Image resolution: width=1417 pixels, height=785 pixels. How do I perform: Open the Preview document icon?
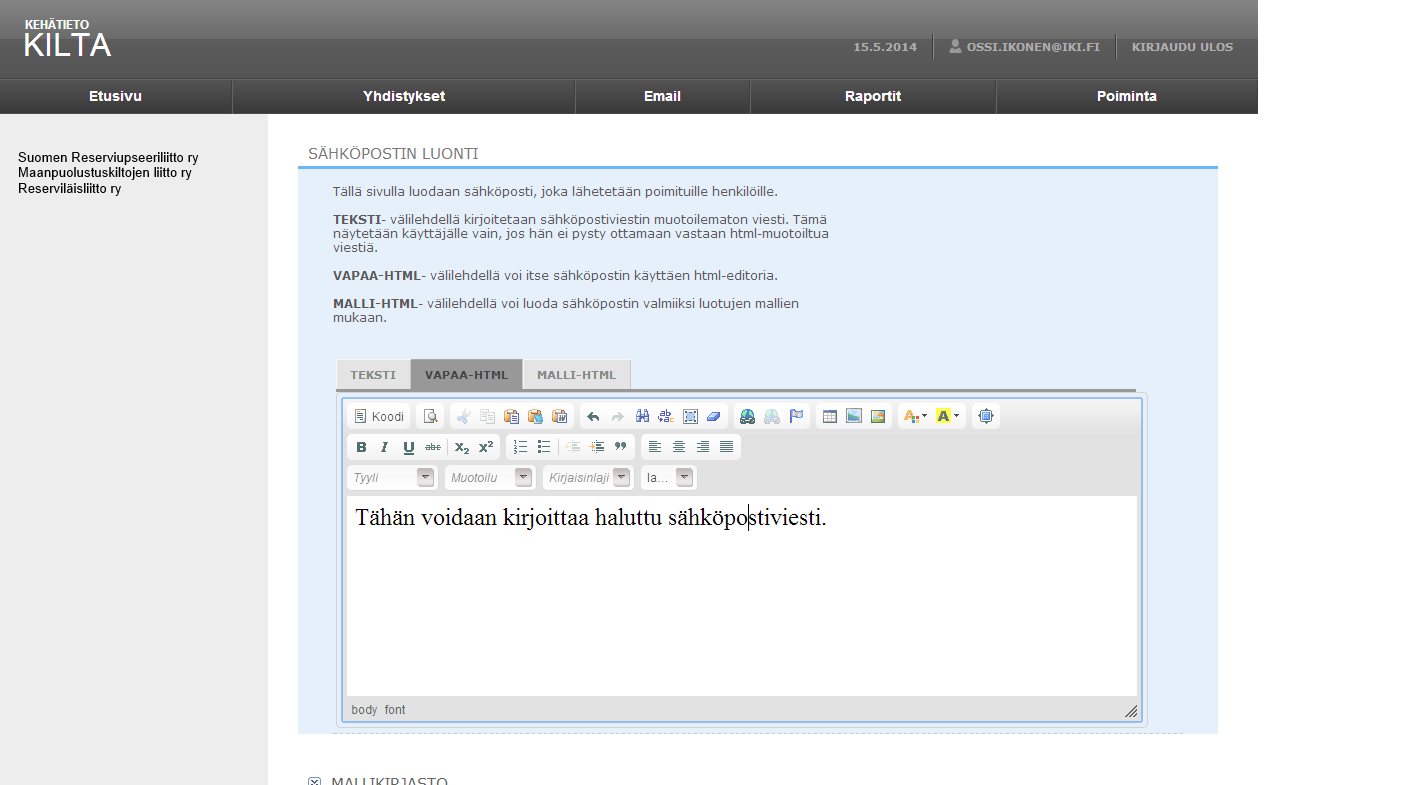(x=430, y=417)
